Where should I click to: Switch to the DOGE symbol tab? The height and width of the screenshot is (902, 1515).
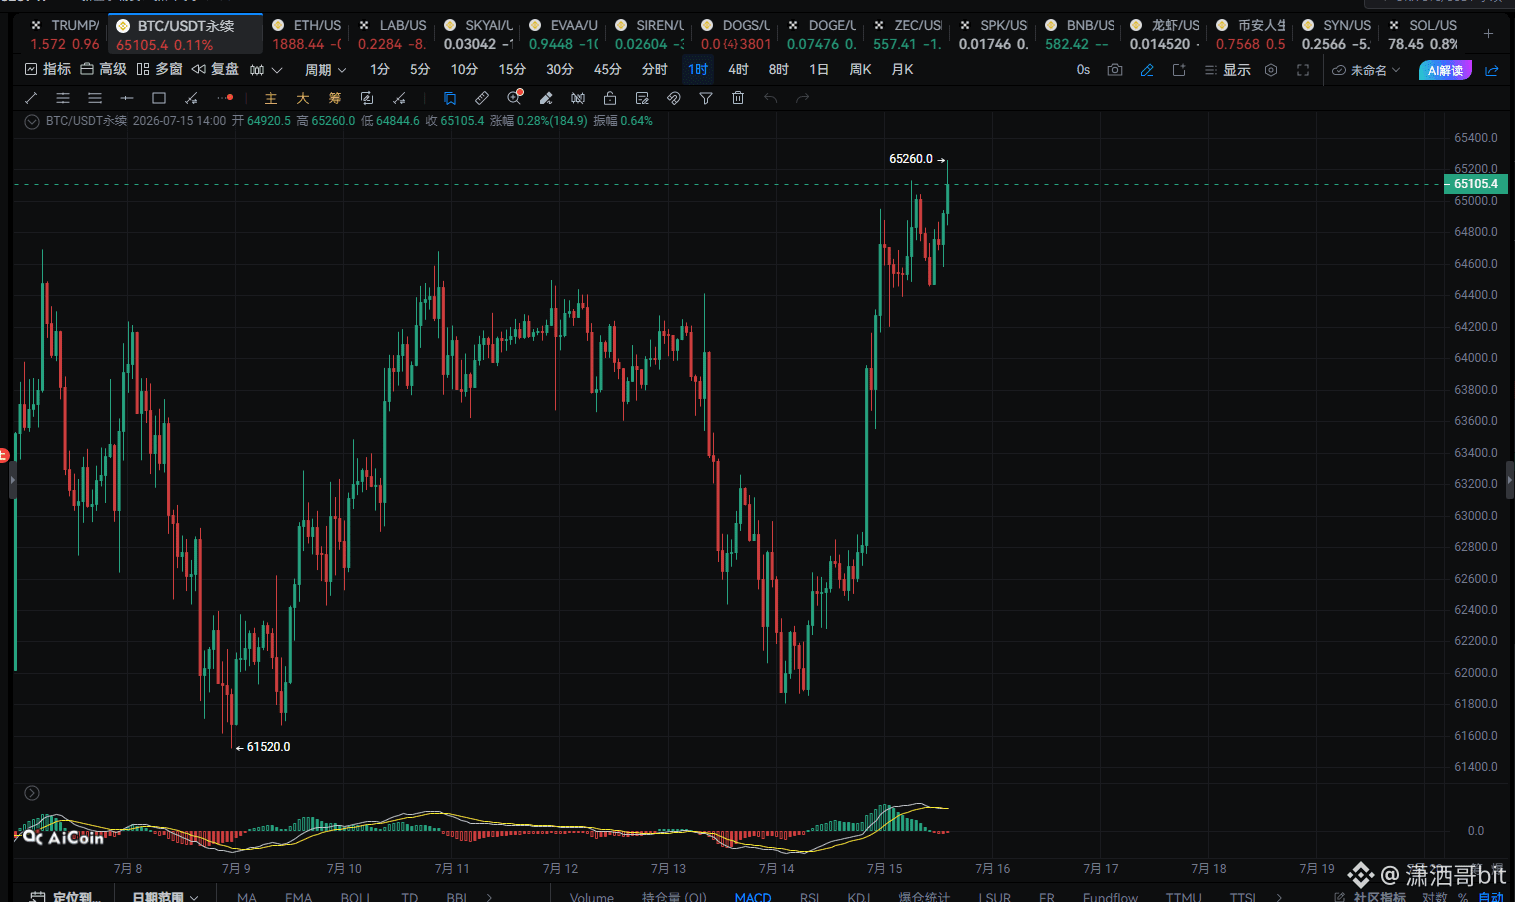[821, 34]
